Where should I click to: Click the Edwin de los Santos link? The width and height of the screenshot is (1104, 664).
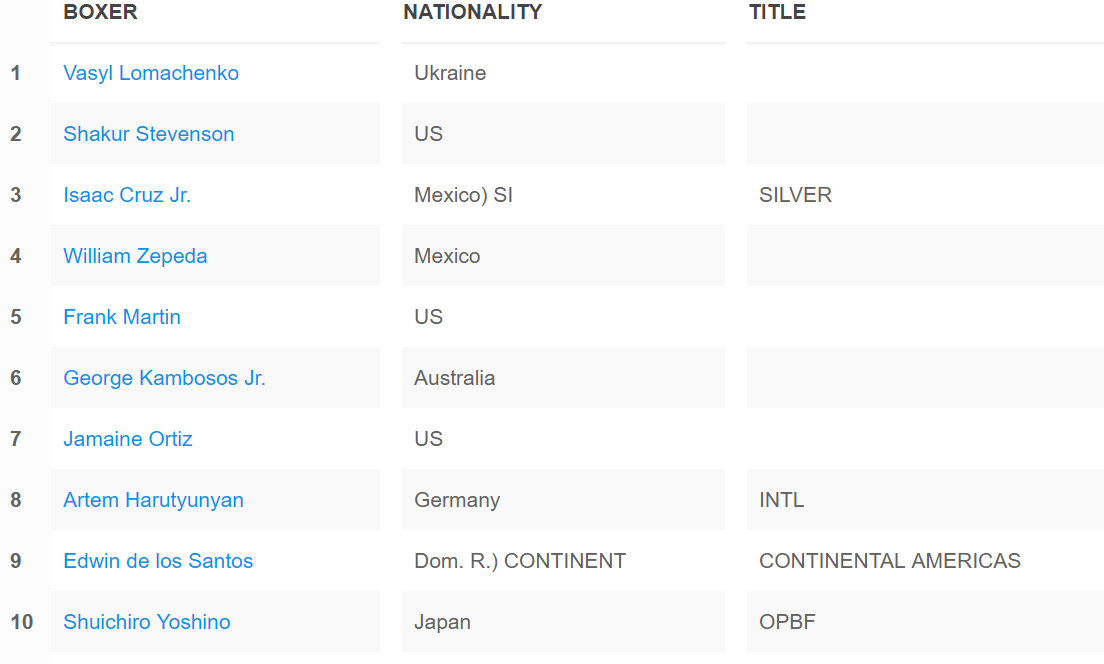pyautogui.click(x=158, y=561)
